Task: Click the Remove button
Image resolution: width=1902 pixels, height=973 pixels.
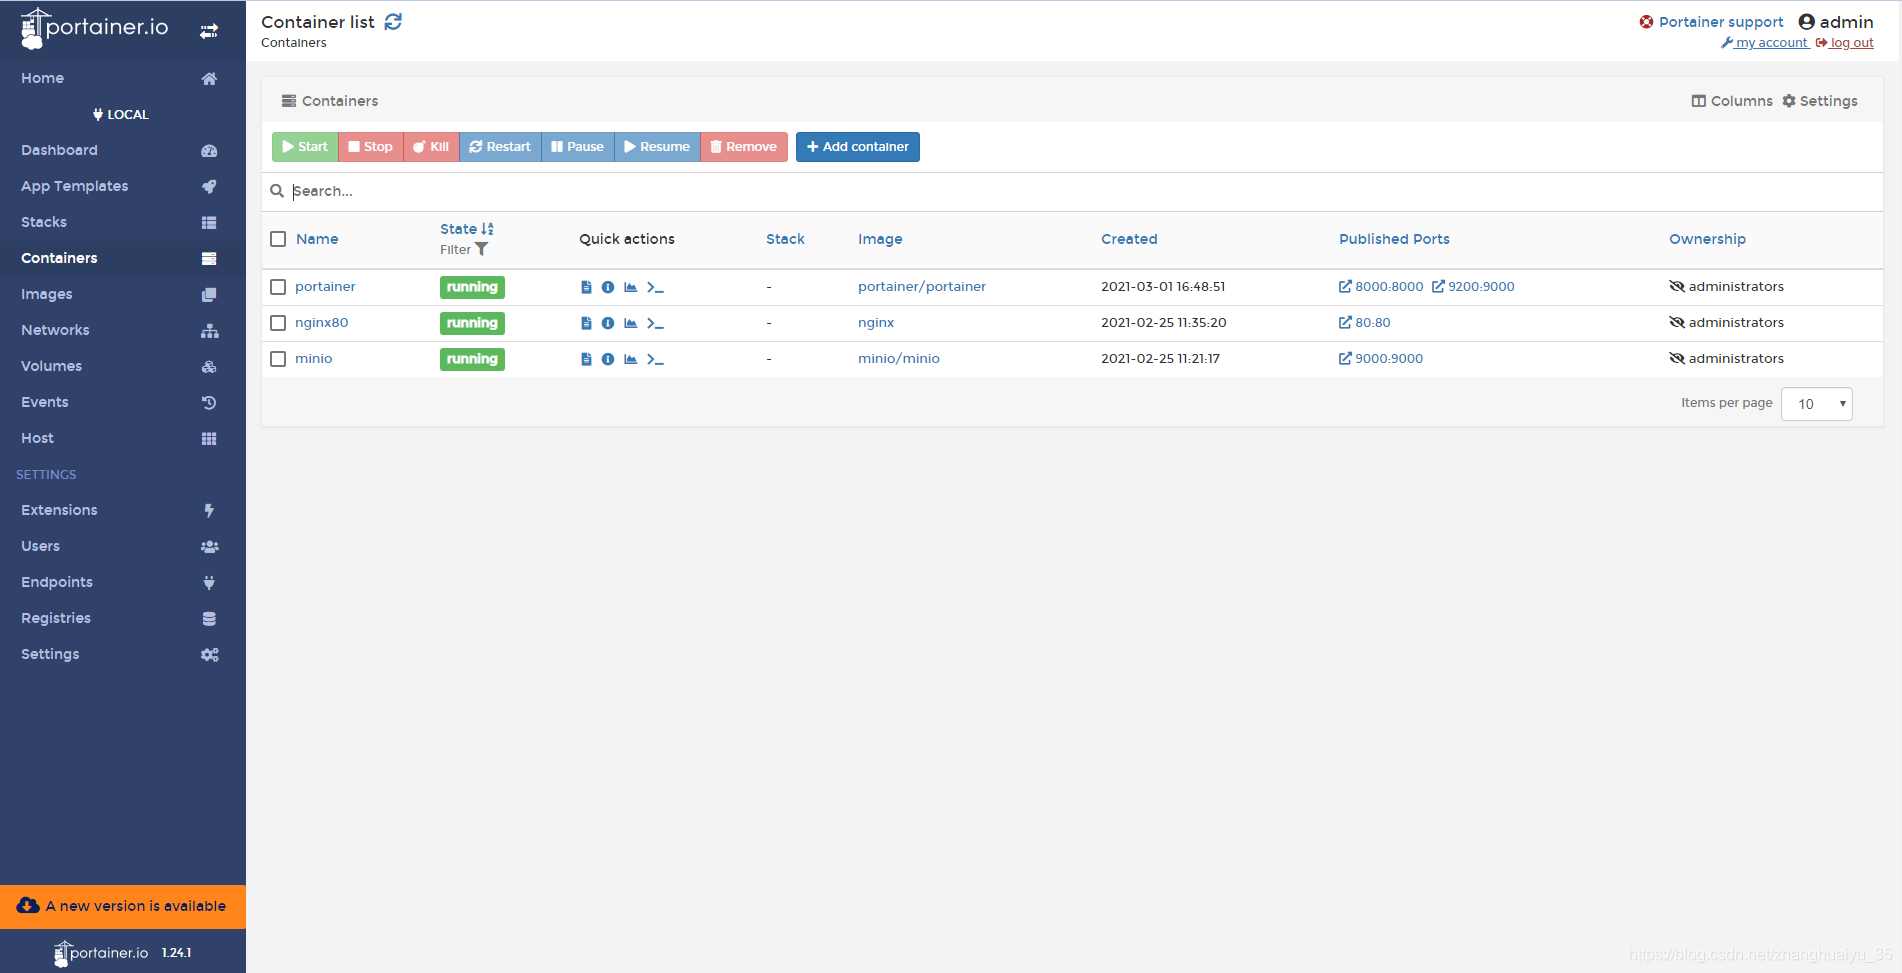Action: [744, 147]
